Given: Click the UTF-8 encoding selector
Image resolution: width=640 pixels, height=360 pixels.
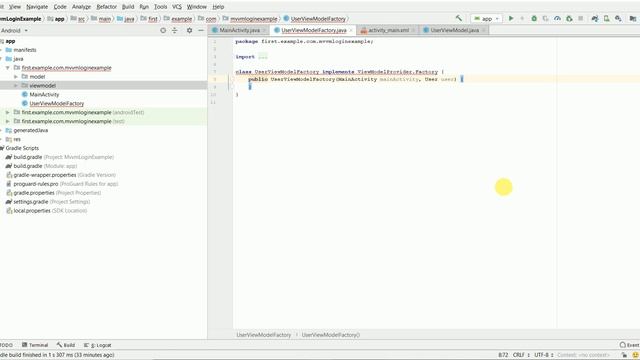Looking at the screenshot, I should (x=544, y=355).
